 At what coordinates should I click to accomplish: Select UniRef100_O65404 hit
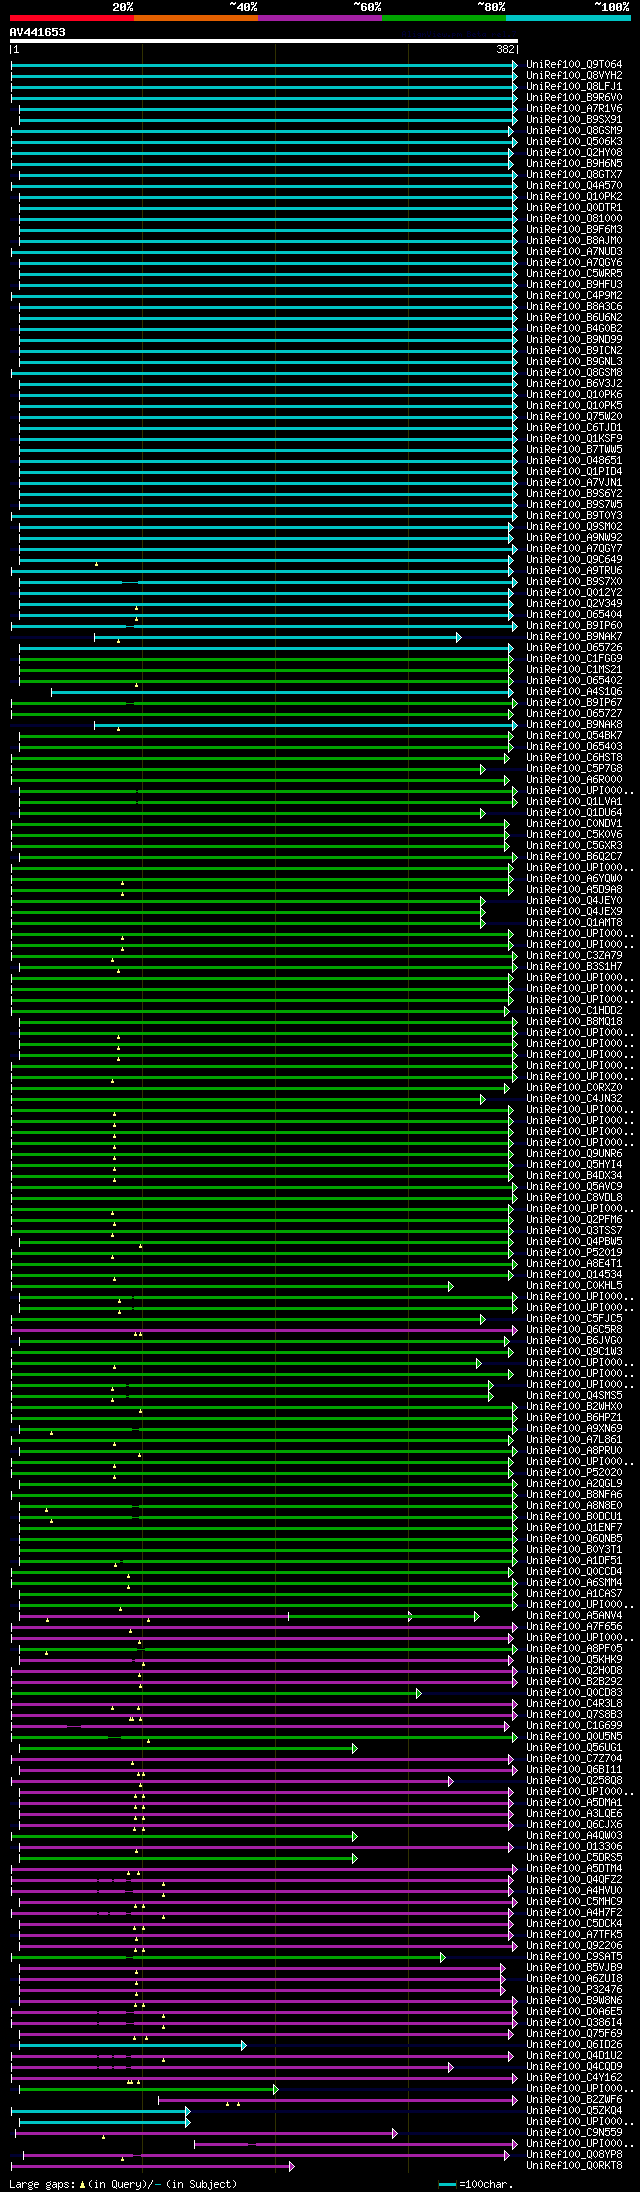click(x=574, y=615)
